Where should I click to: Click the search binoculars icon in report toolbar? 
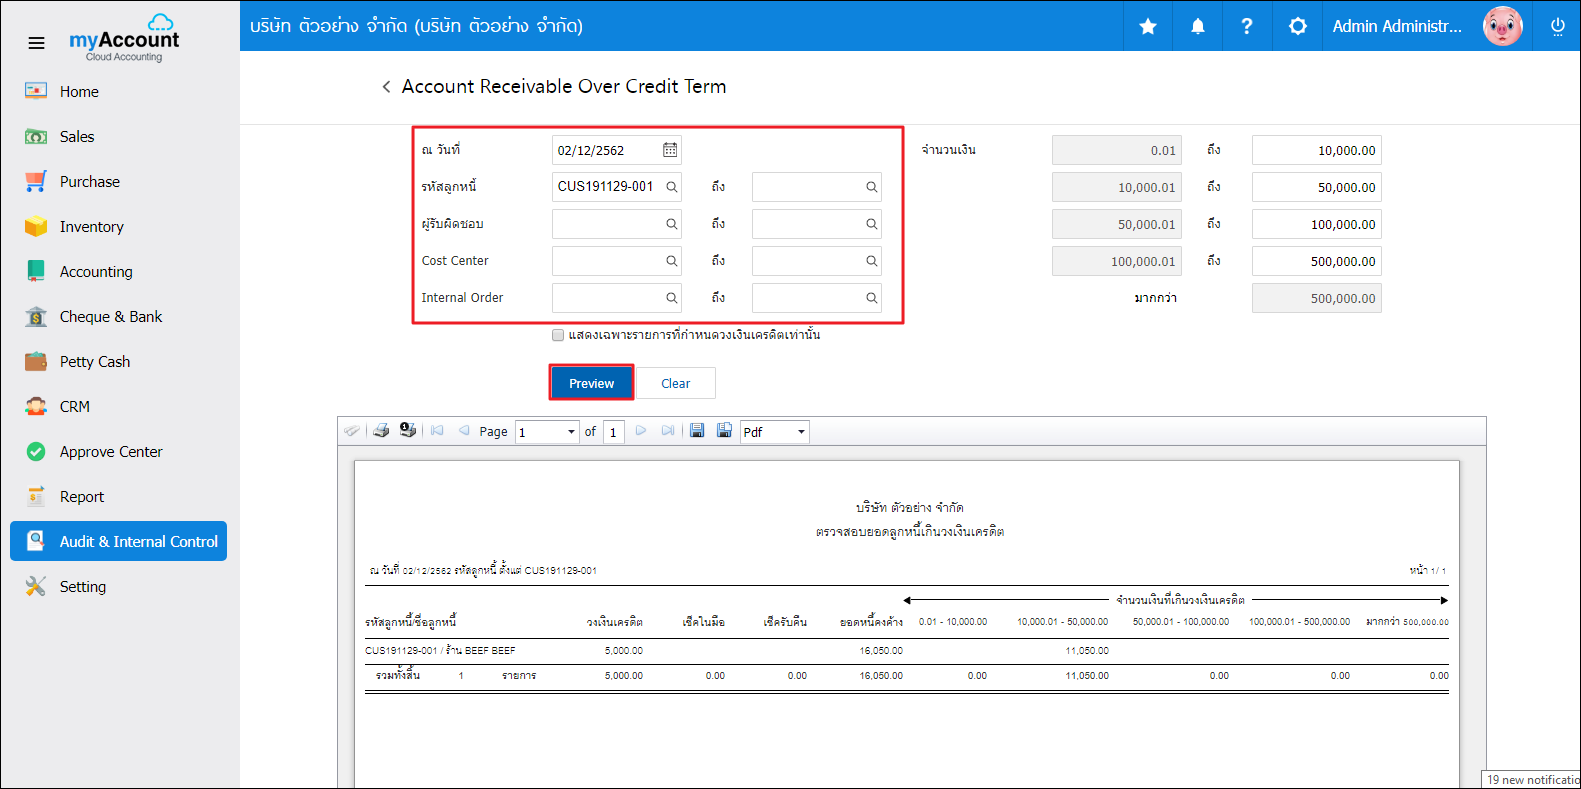(x=352, y=431)
